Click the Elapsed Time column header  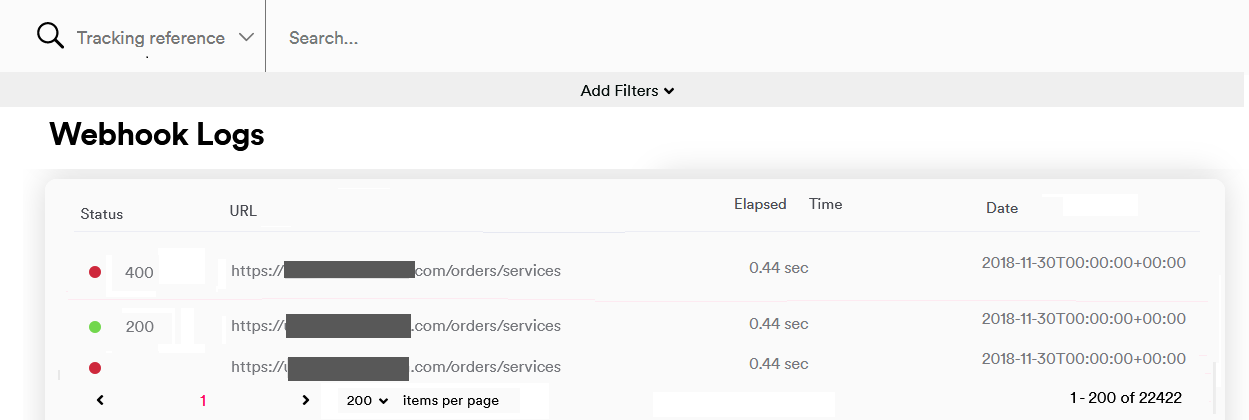tap(787, 204)
